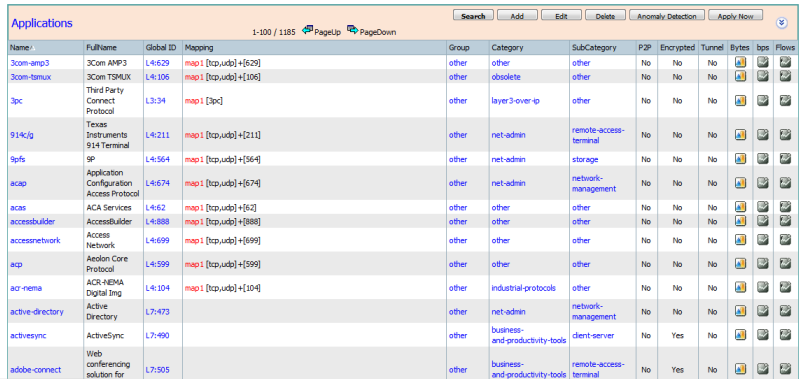Image resolution: width=805 pixels, height=379 pixels.
Task: Open client-server subcategory link
Action: tap(593, 335)
